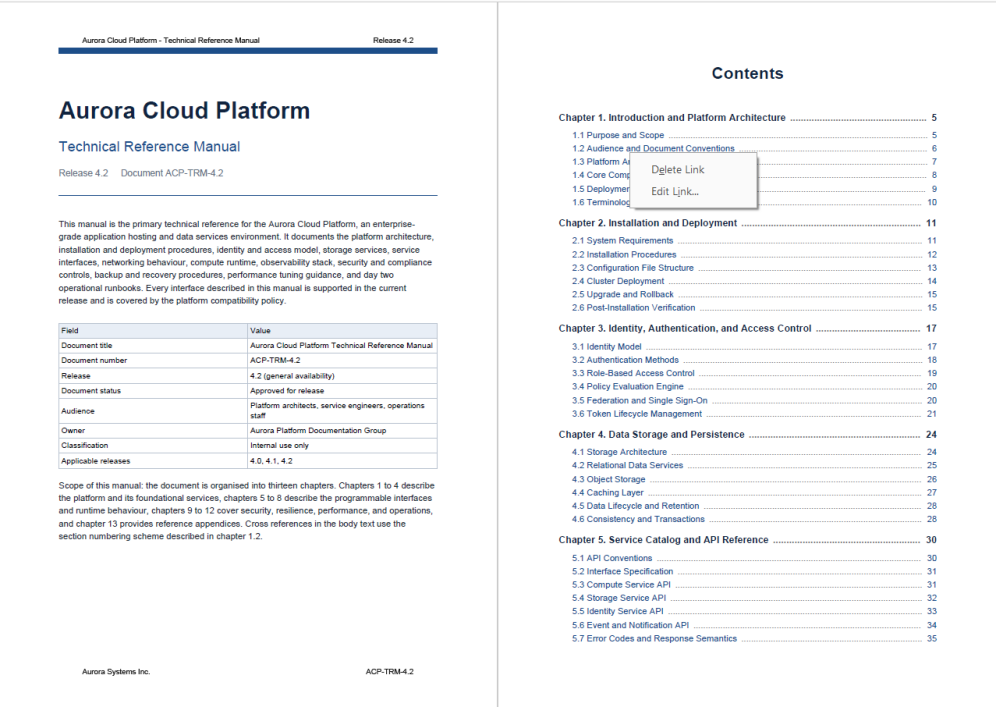Select the Aurora Platform Documentation Group cell
996x707 pixels.
342,431
